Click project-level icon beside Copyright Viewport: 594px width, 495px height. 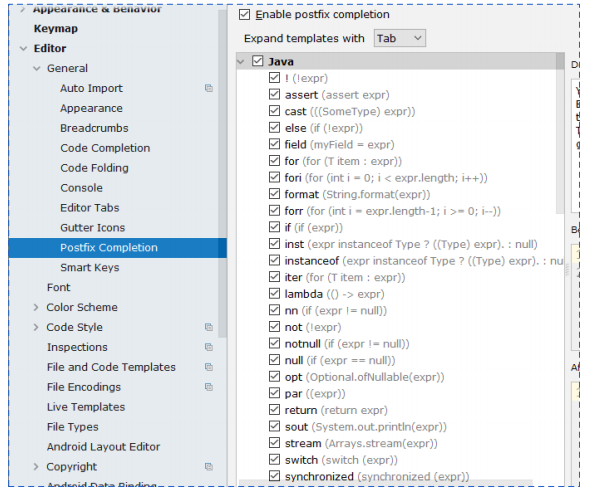coord(209,467)
